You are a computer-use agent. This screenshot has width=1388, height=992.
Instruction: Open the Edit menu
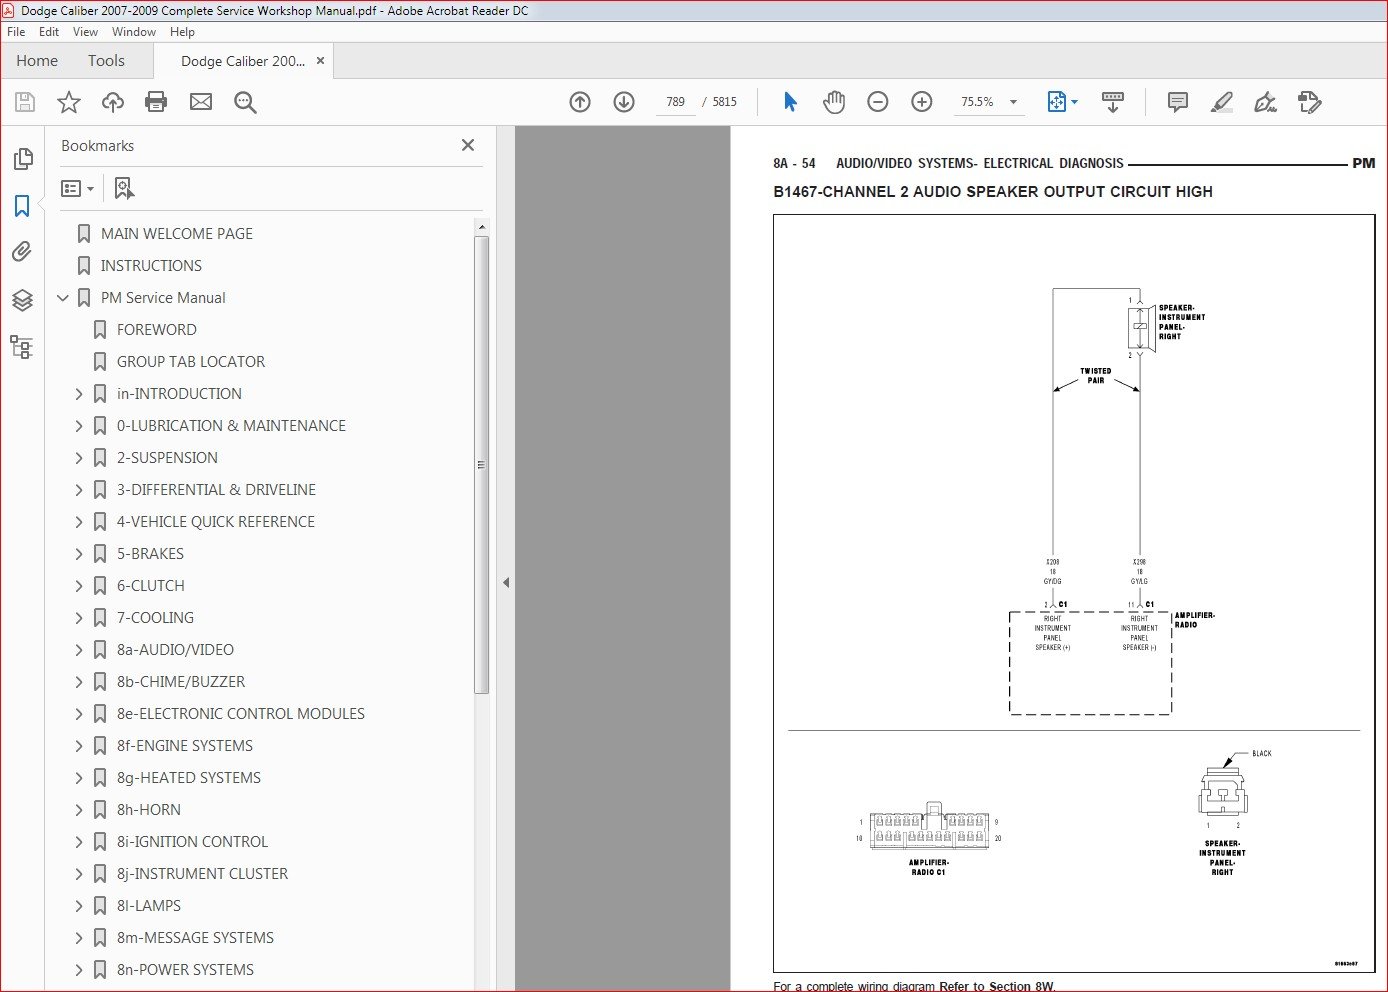[49, 32]
